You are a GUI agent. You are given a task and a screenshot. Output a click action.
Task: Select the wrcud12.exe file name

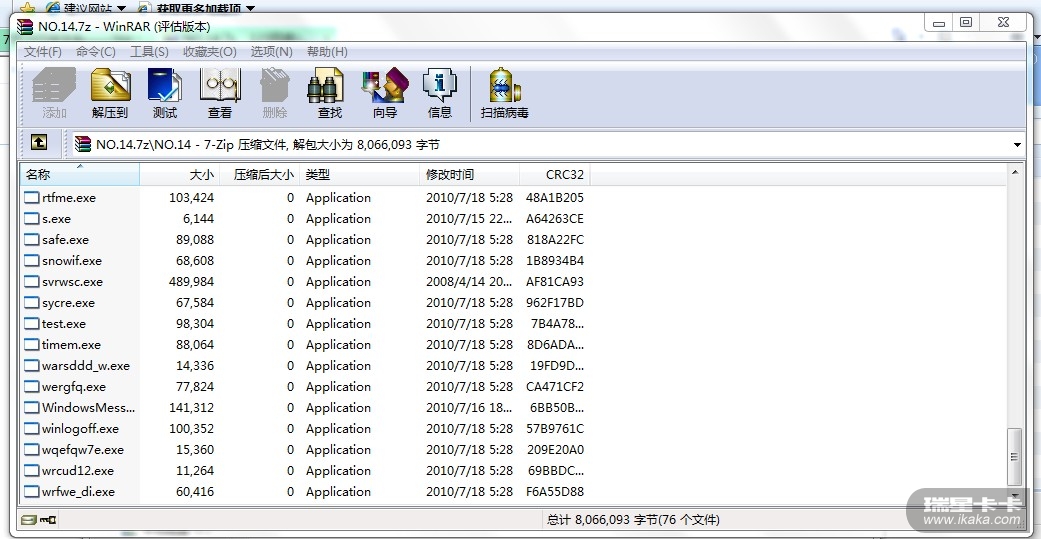78,471
